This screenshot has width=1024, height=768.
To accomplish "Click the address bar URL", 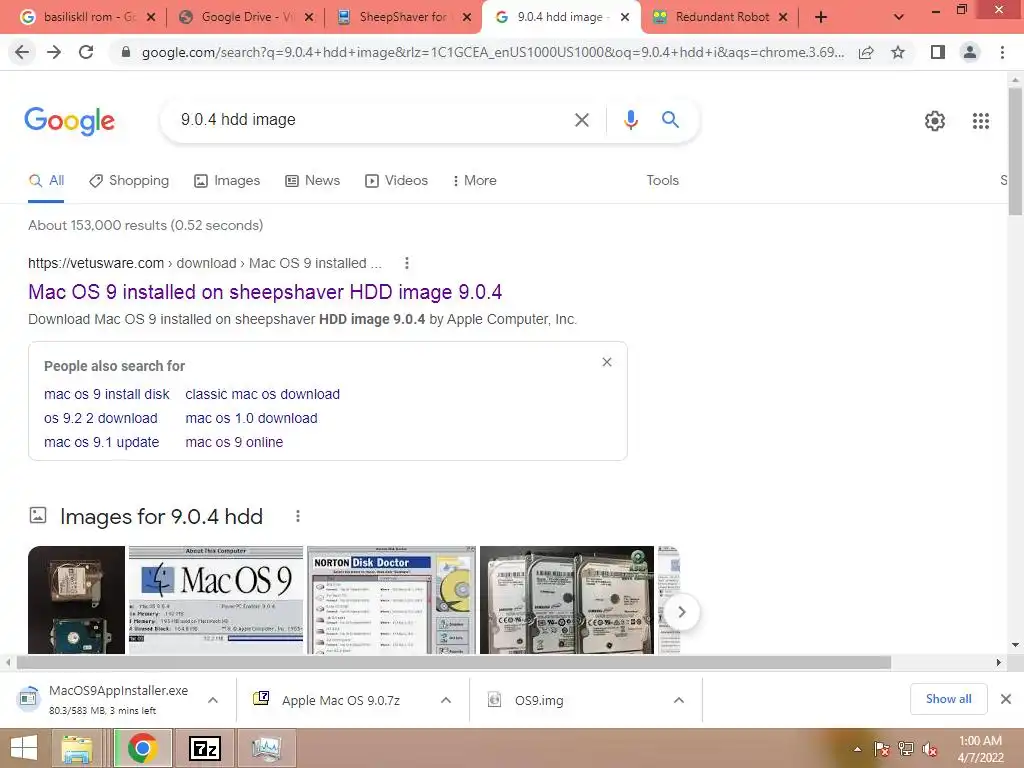I will 492,52.
